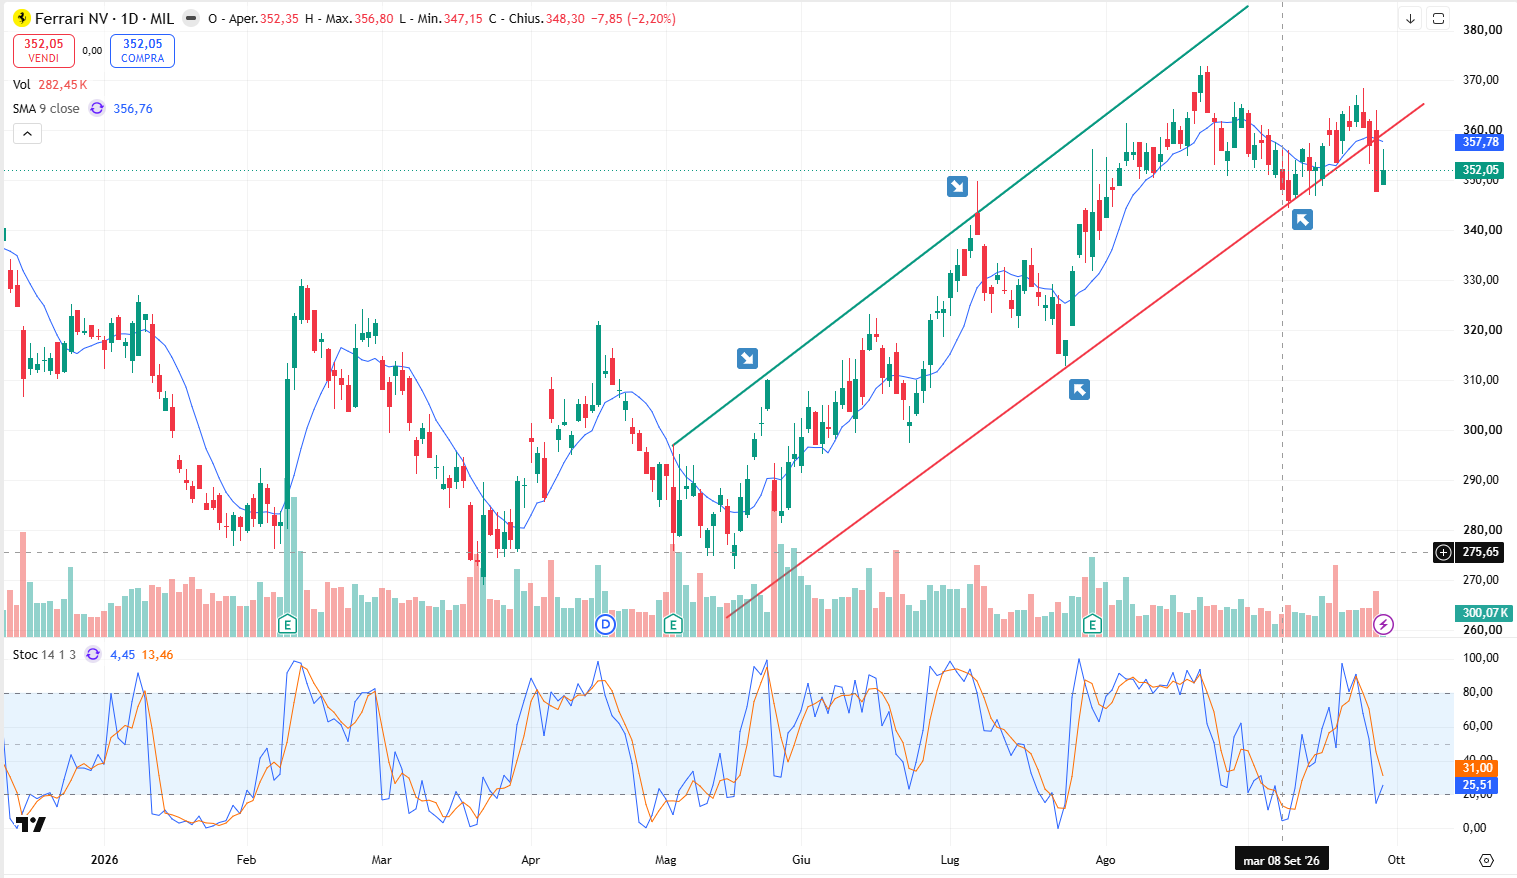Open the August earnings E marker
The height and width of the screenshot is (878, 1517).
click(1092, 625)
